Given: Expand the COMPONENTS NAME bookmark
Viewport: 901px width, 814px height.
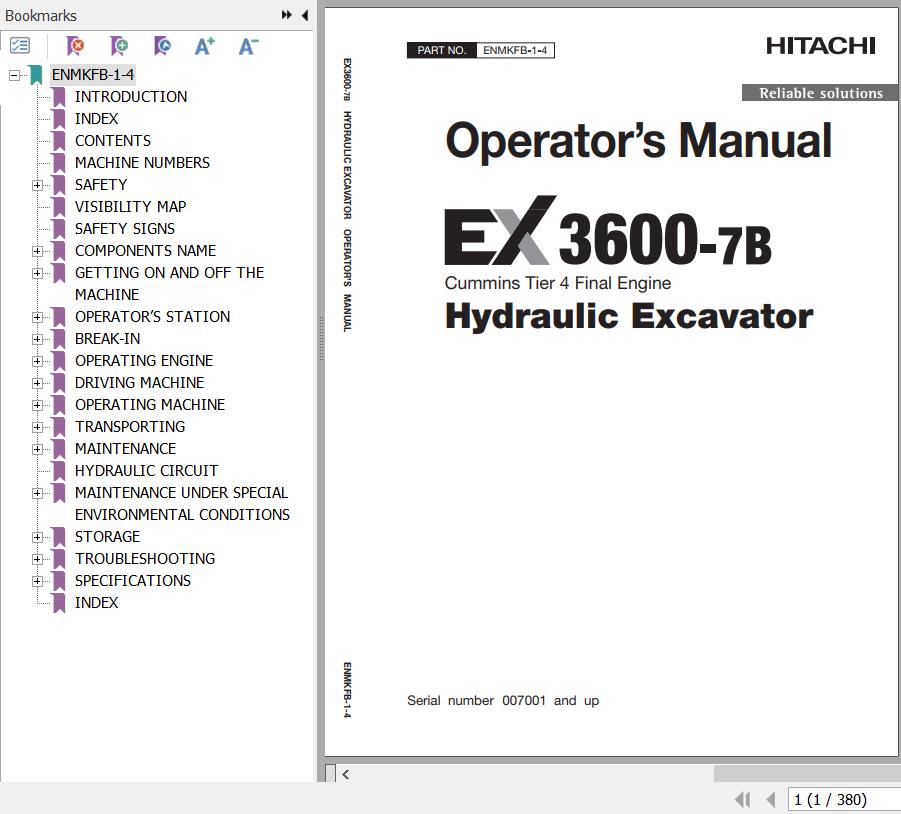Looking at the screenshot, I should coord(37,251).
